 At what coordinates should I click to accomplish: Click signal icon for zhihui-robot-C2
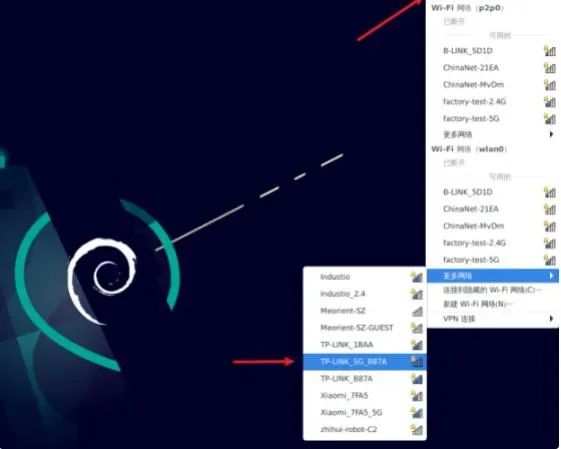coord(416,429)
